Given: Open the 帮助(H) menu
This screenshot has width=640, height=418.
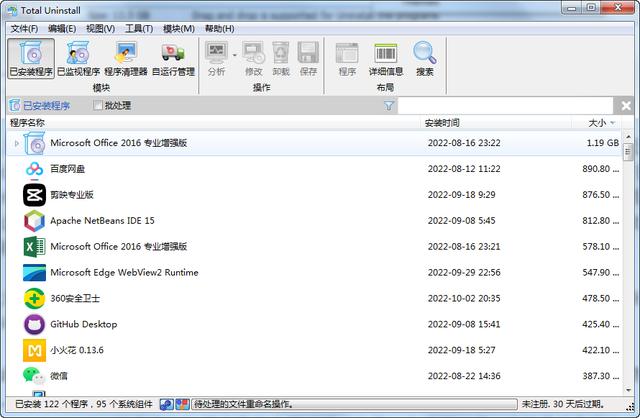Looking at the screenshot, I should click(219, 29).
